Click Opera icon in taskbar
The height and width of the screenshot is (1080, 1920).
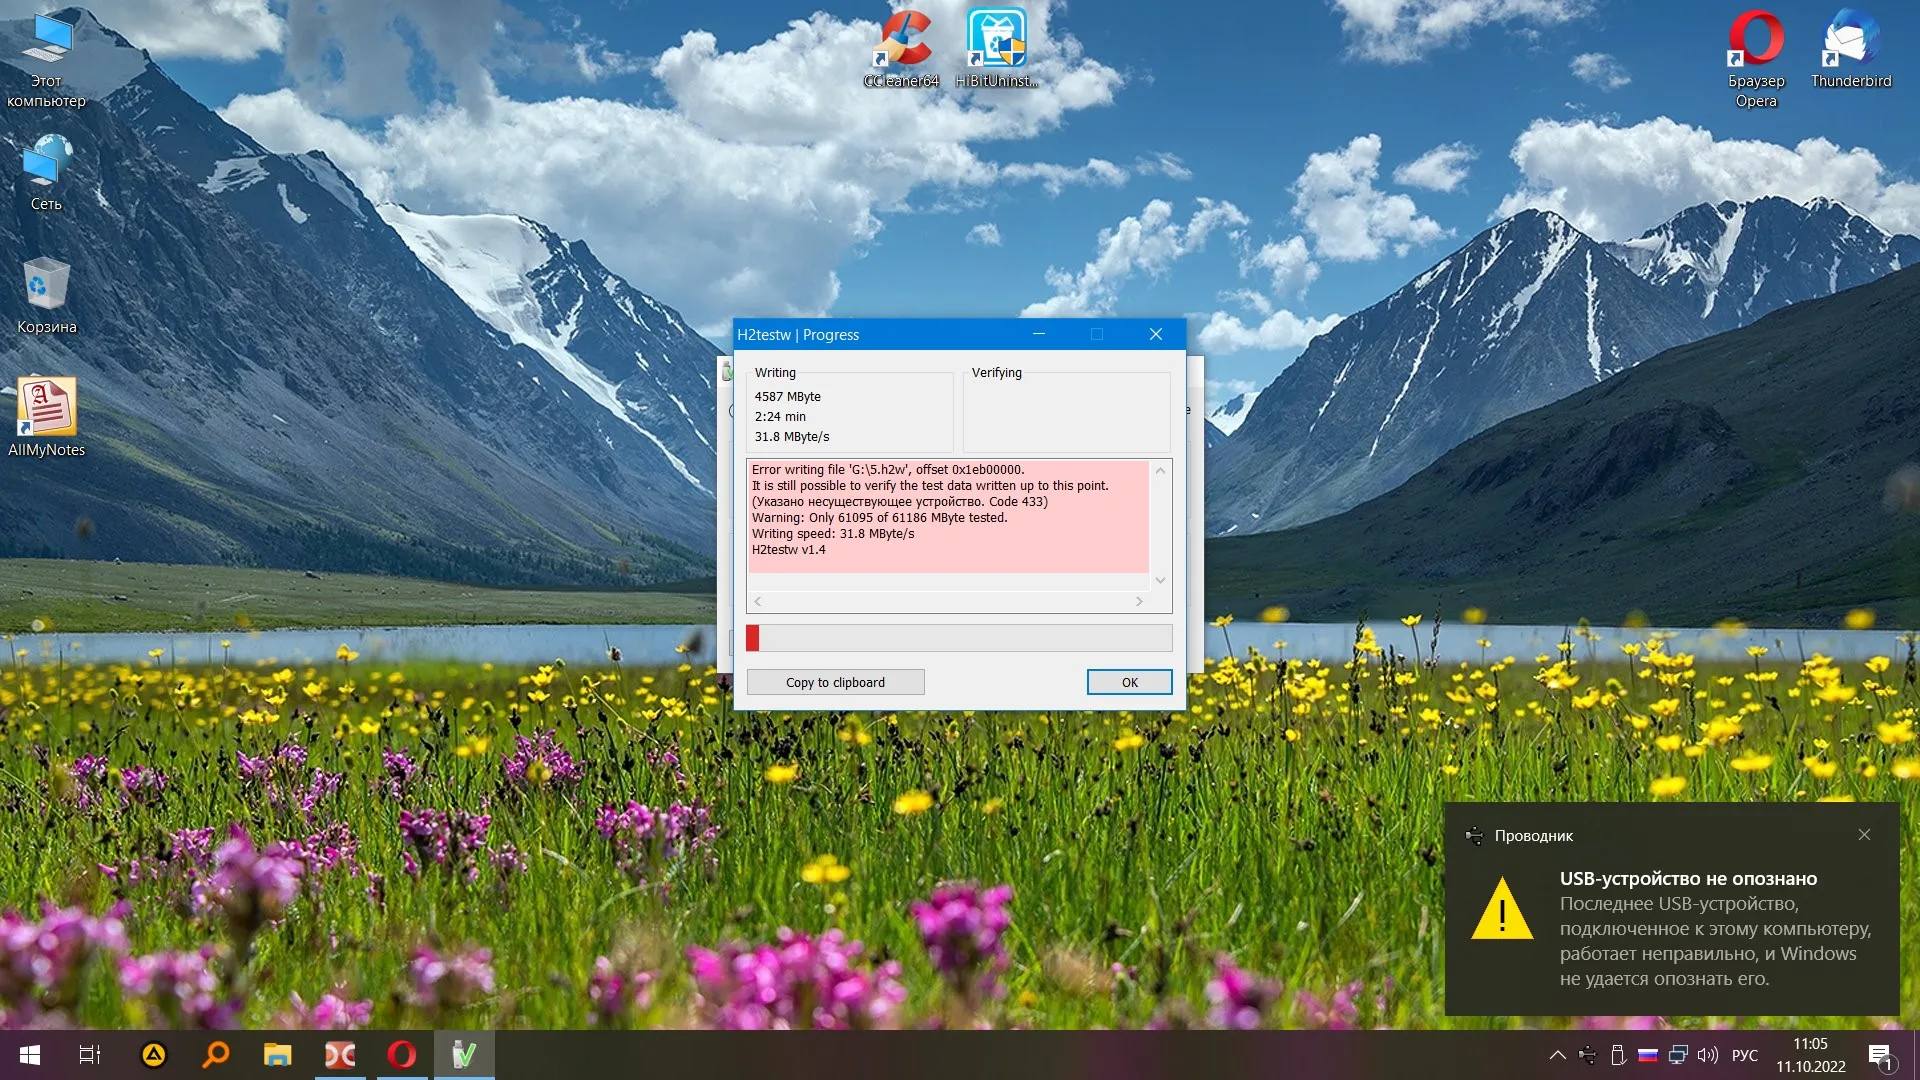[402, 1054]
